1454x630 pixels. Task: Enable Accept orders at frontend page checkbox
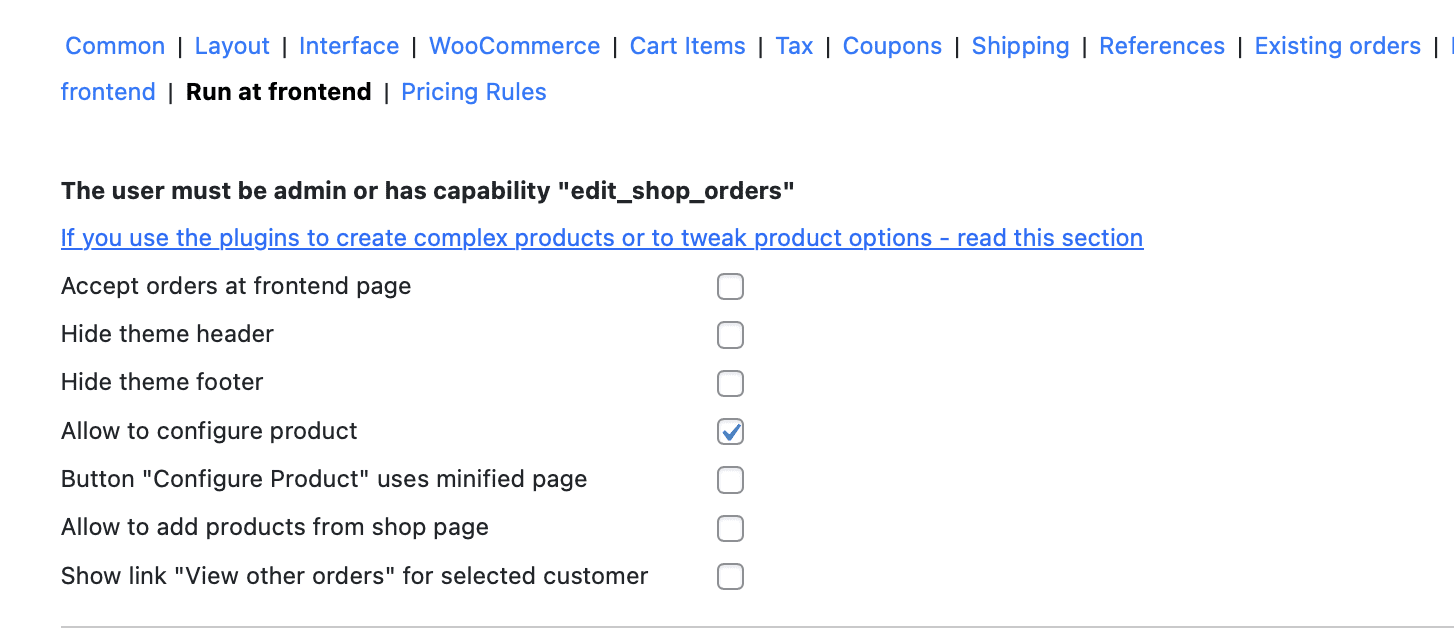[x=730, y=287]
